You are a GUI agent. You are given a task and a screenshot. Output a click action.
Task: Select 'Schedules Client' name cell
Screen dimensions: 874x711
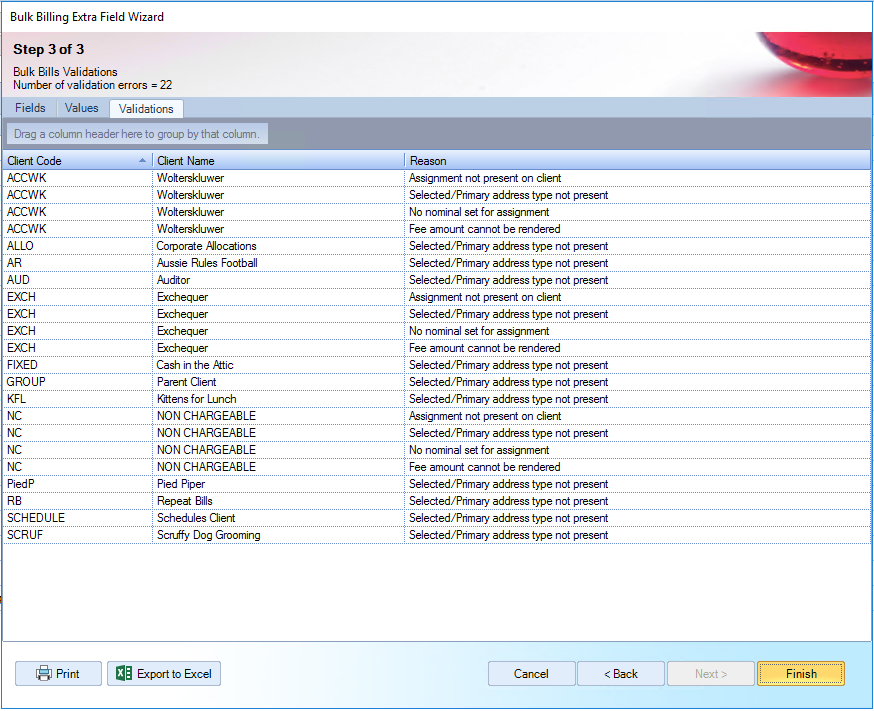[x=278, y=518]
